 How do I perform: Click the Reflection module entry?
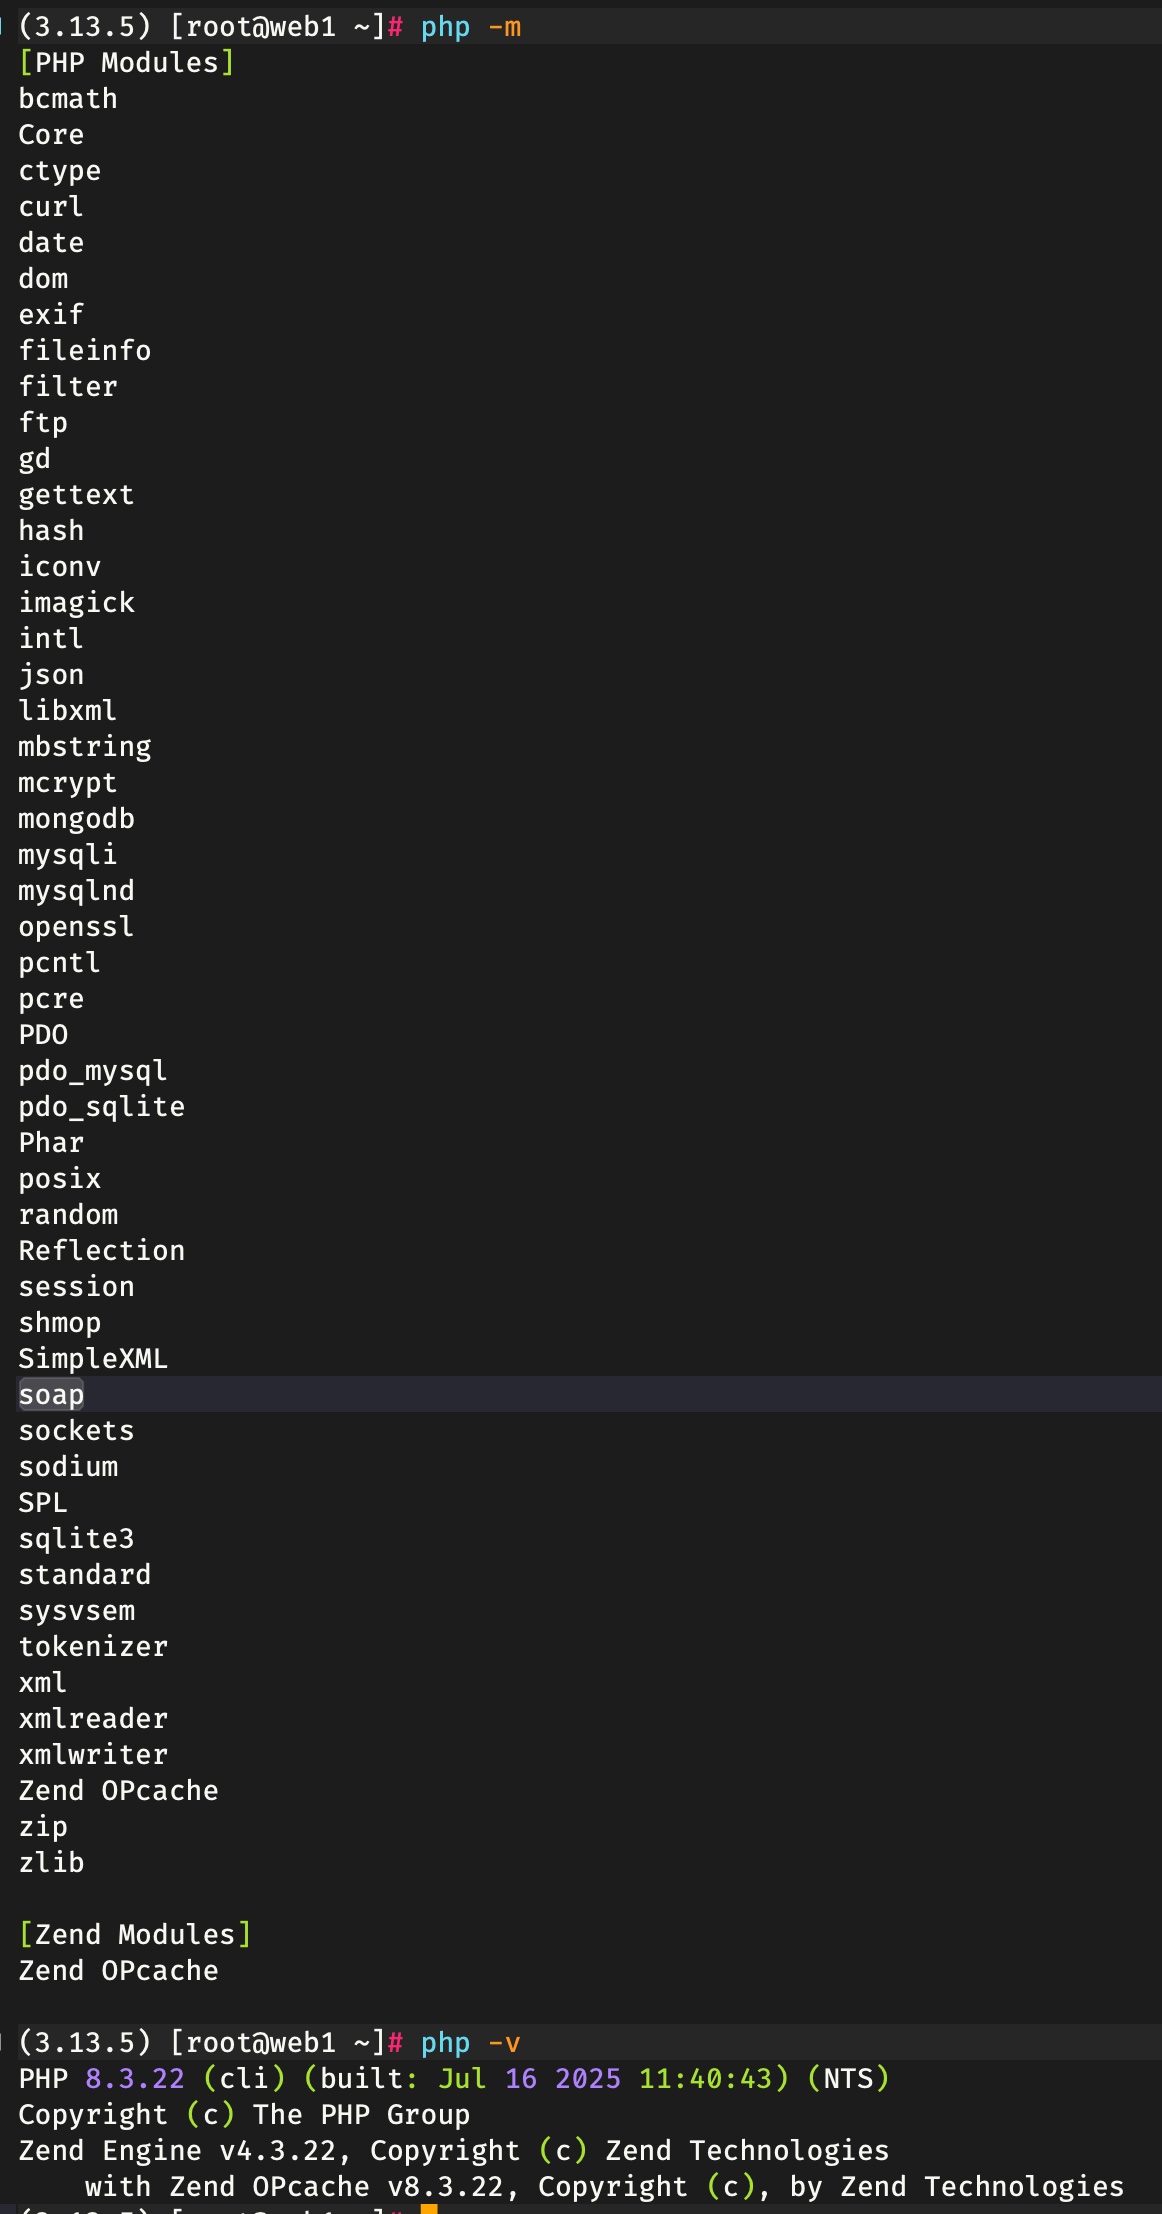coord(101,1251)
